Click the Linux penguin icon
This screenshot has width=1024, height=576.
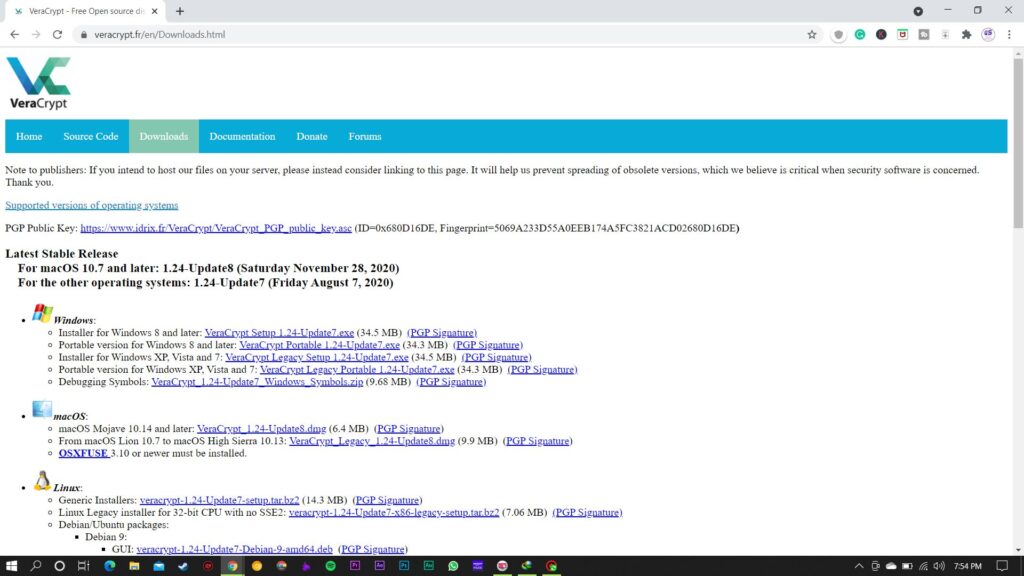[42, 481]
